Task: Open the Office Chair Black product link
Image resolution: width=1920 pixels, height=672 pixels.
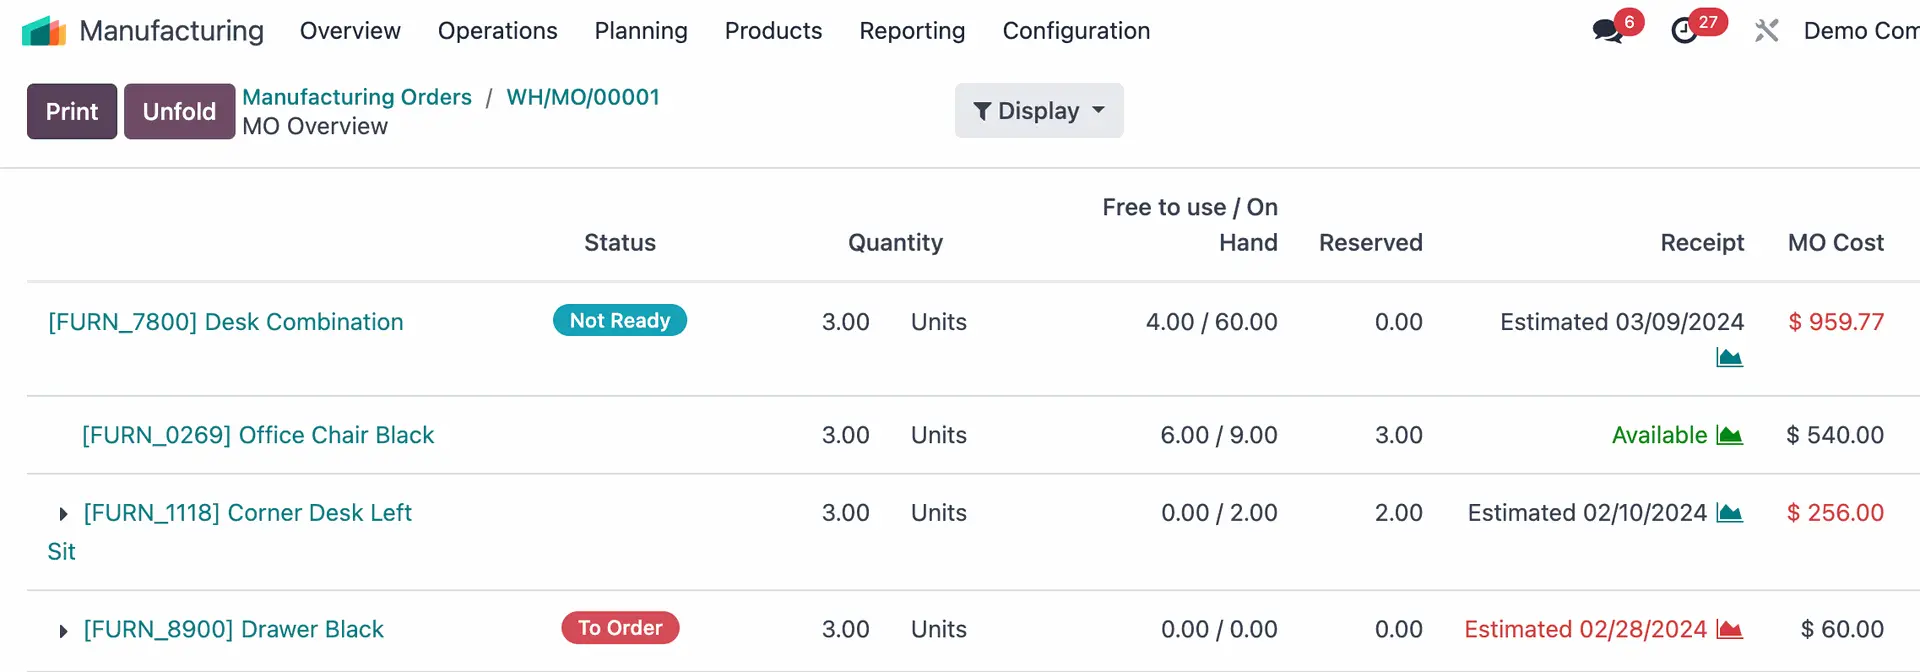Action: (258, 435)
